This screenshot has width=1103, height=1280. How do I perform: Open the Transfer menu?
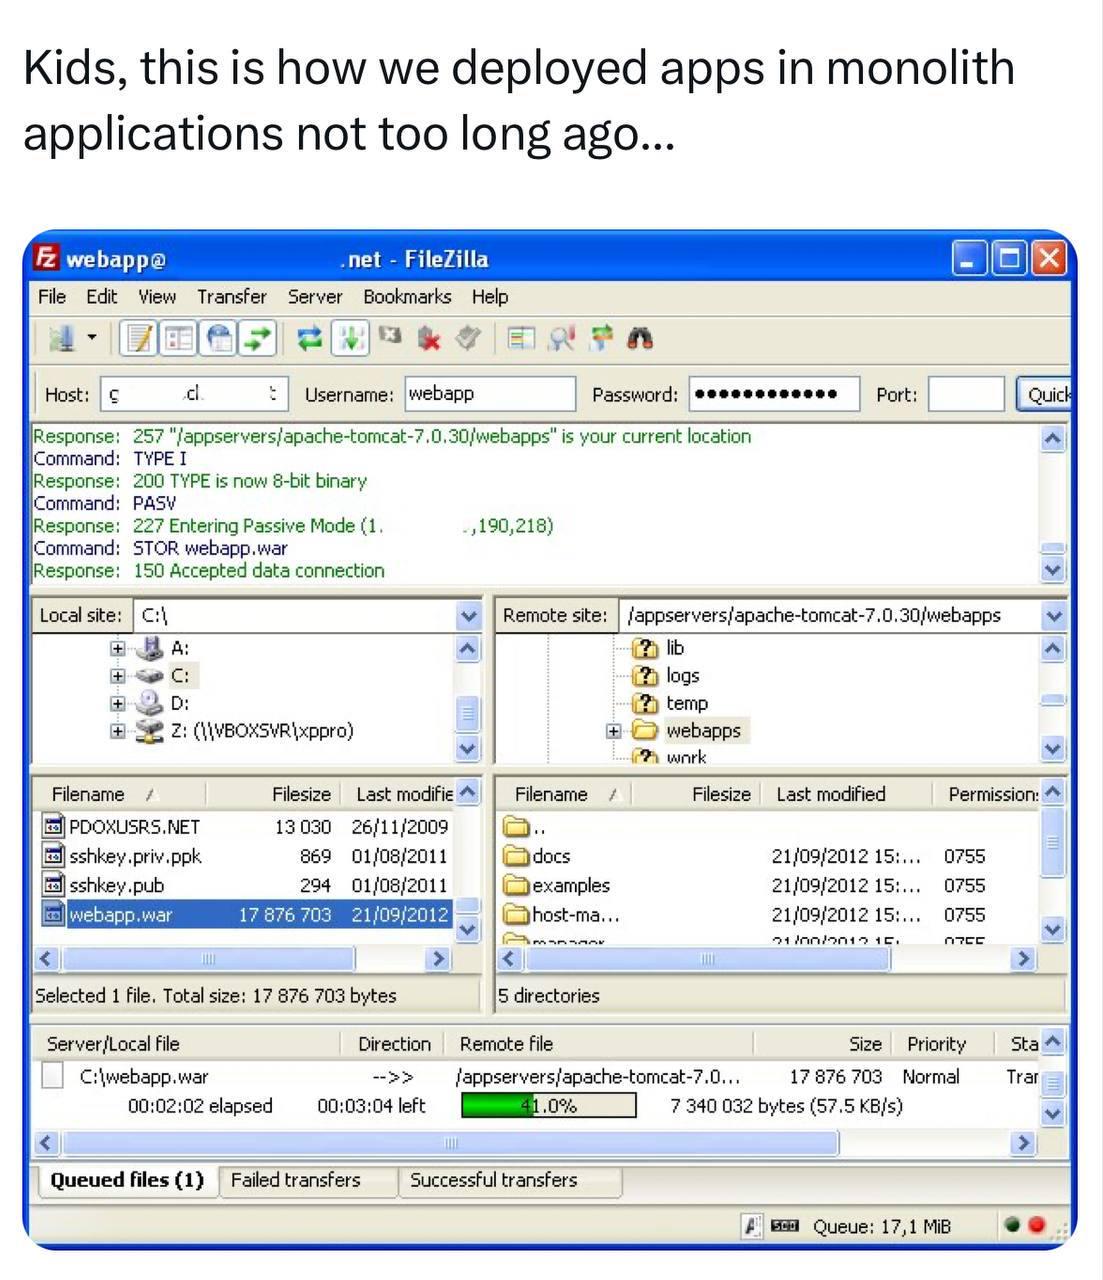pyautogui.click(x=231, y=297)
